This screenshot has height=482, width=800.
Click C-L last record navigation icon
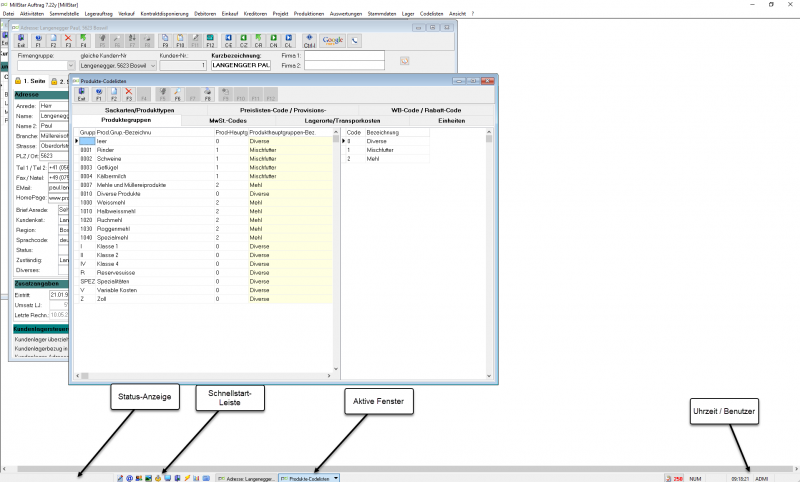(288, 41)
